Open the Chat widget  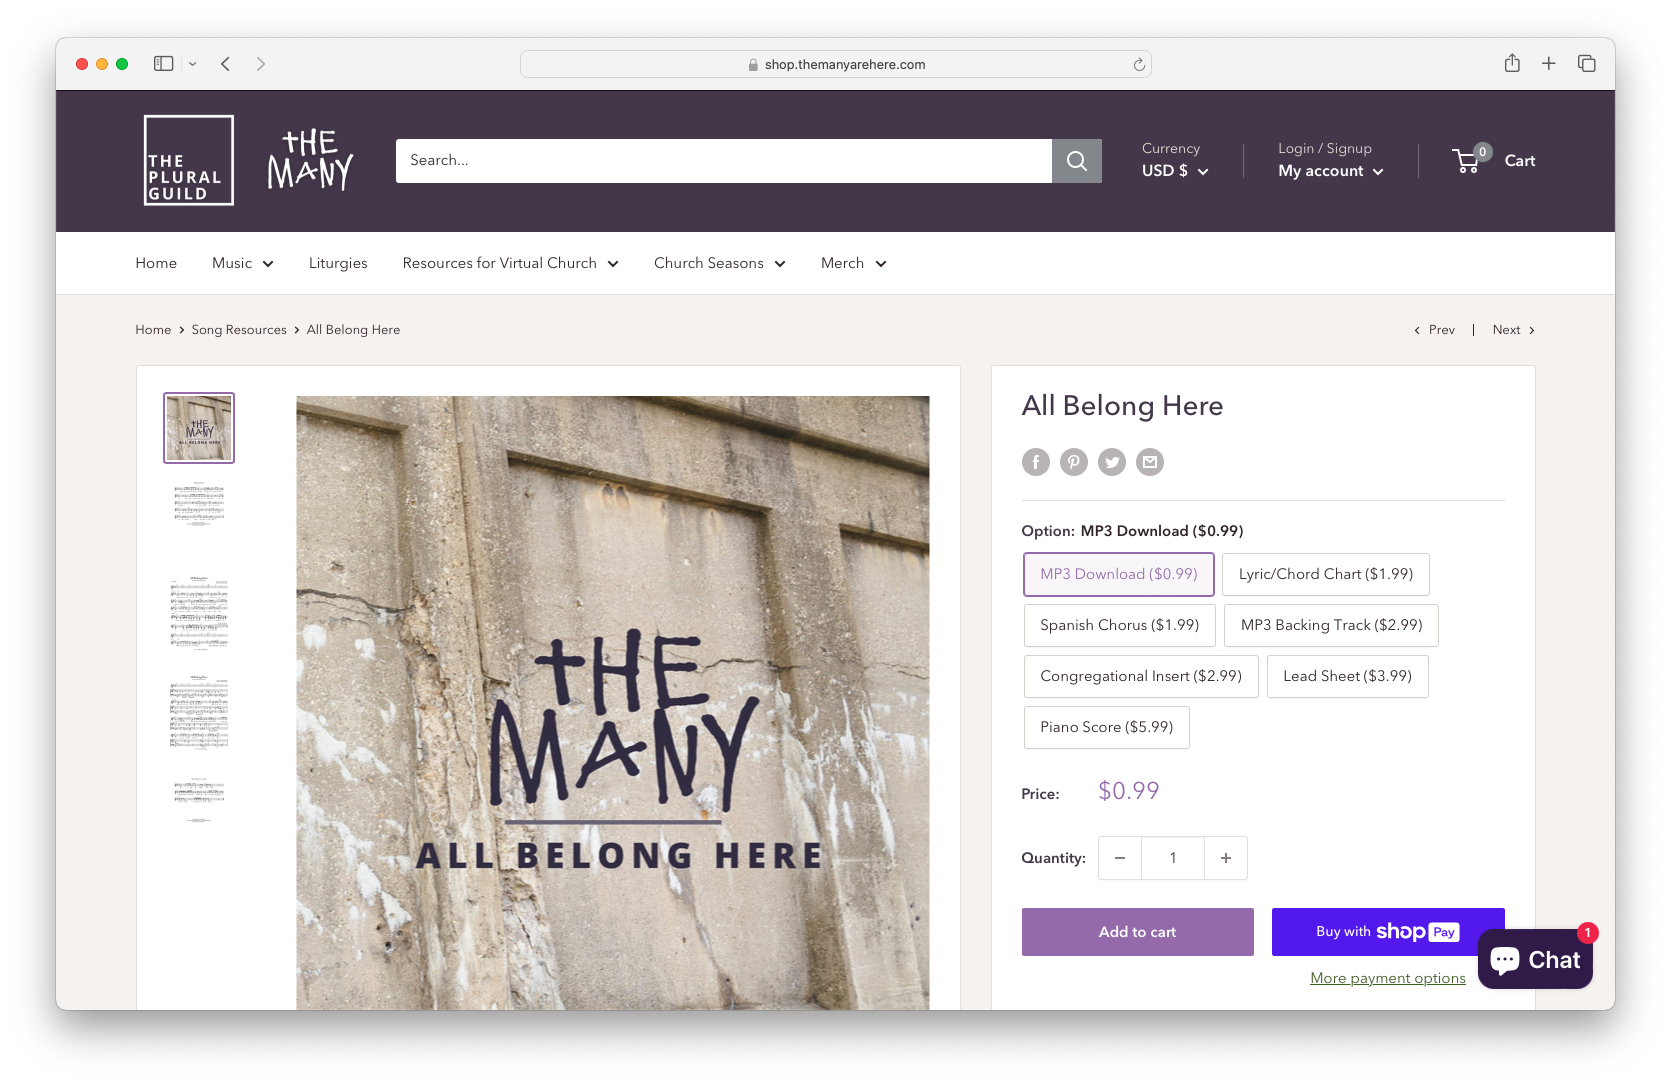pos(1535,959)
